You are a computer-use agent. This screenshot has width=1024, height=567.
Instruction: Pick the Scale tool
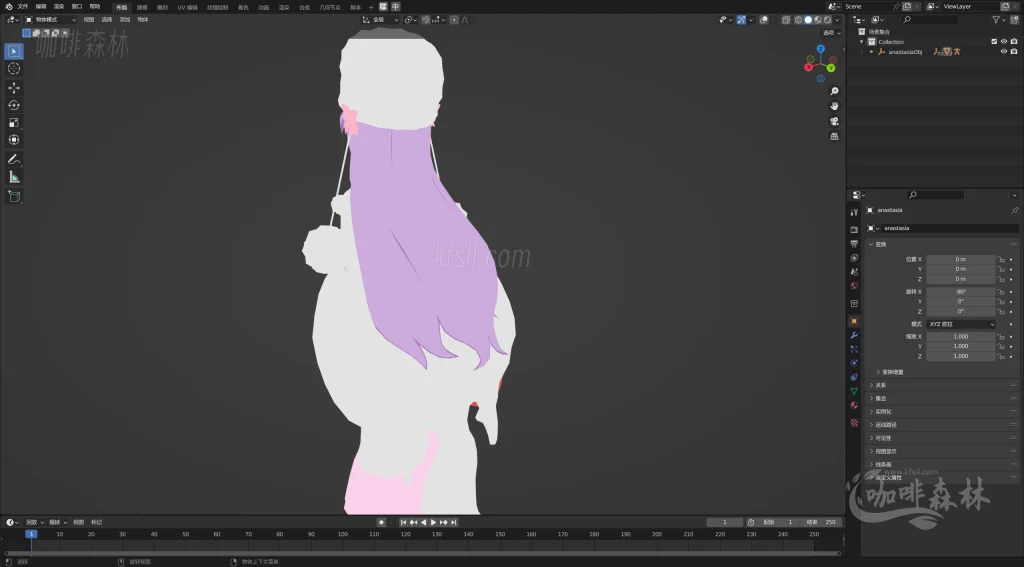pos(14,123)
